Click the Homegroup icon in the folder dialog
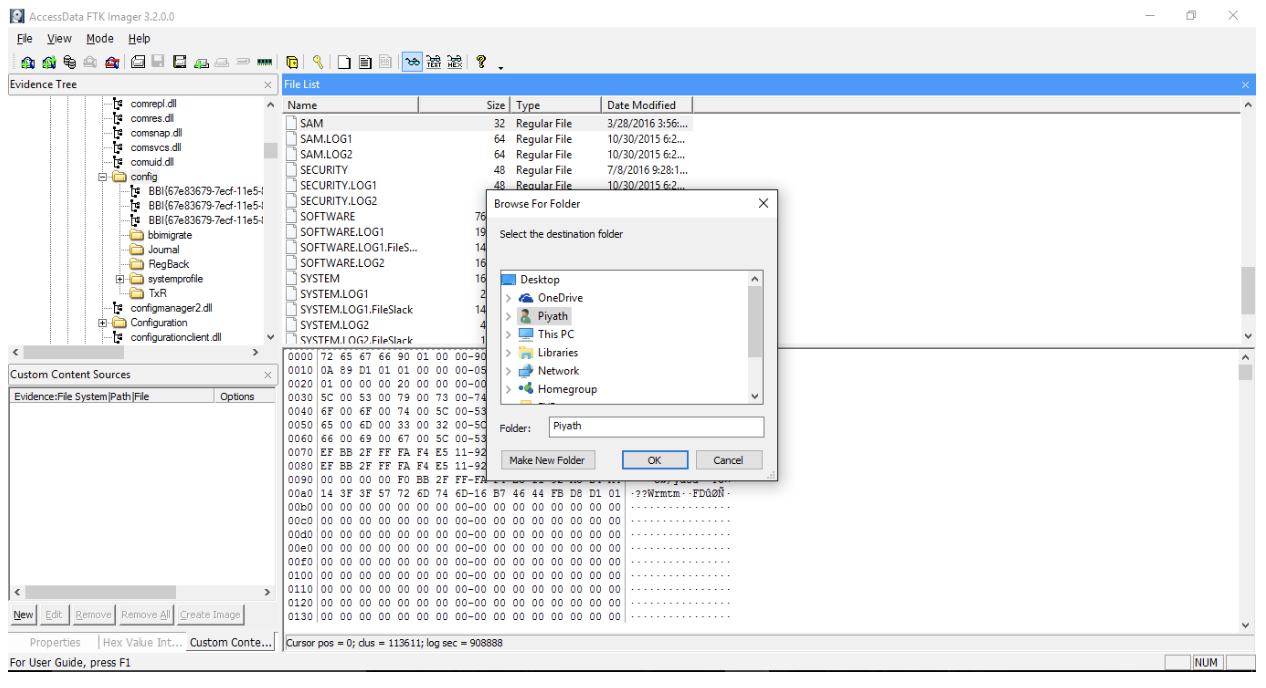 [x=526, y=389]
